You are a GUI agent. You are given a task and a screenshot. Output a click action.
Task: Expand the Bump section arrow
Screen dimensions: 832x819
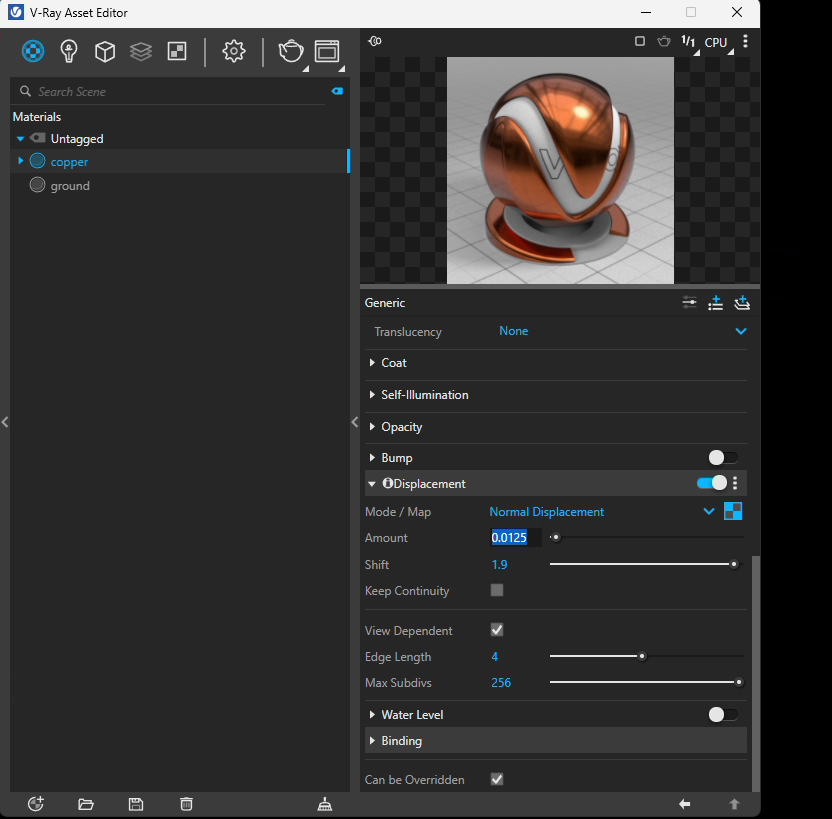(x=372, y=457)
